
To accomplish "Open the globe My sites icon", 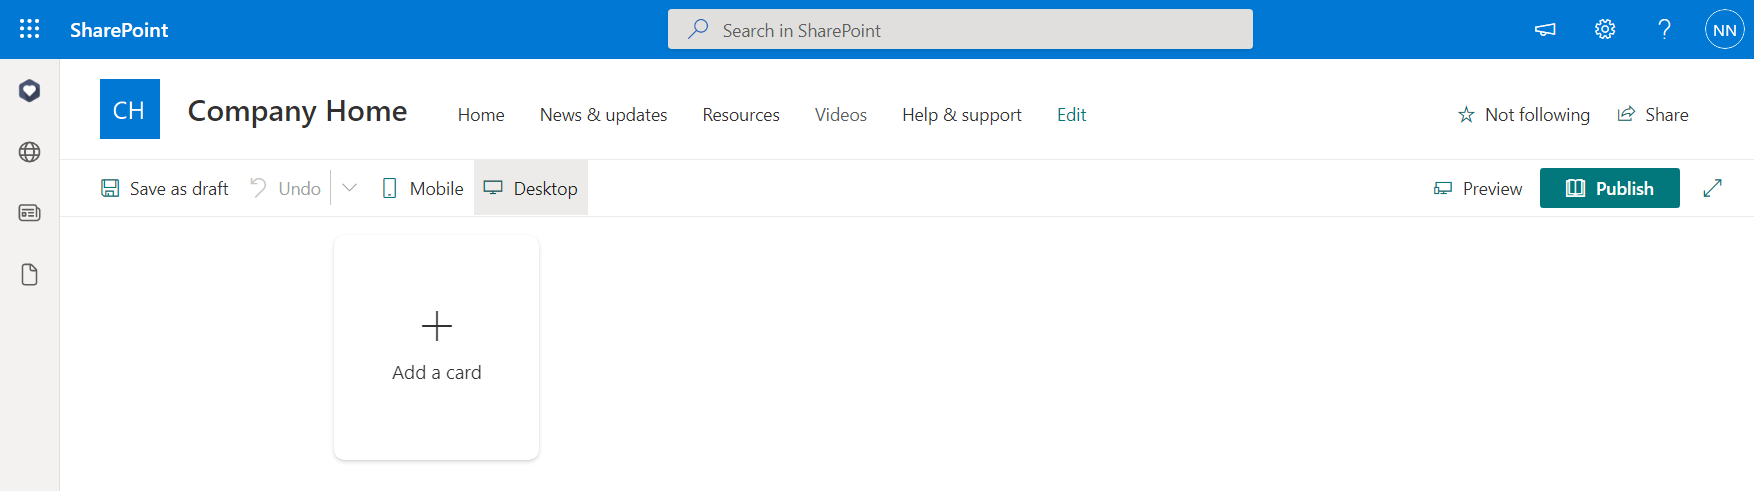I will [30, 152].
